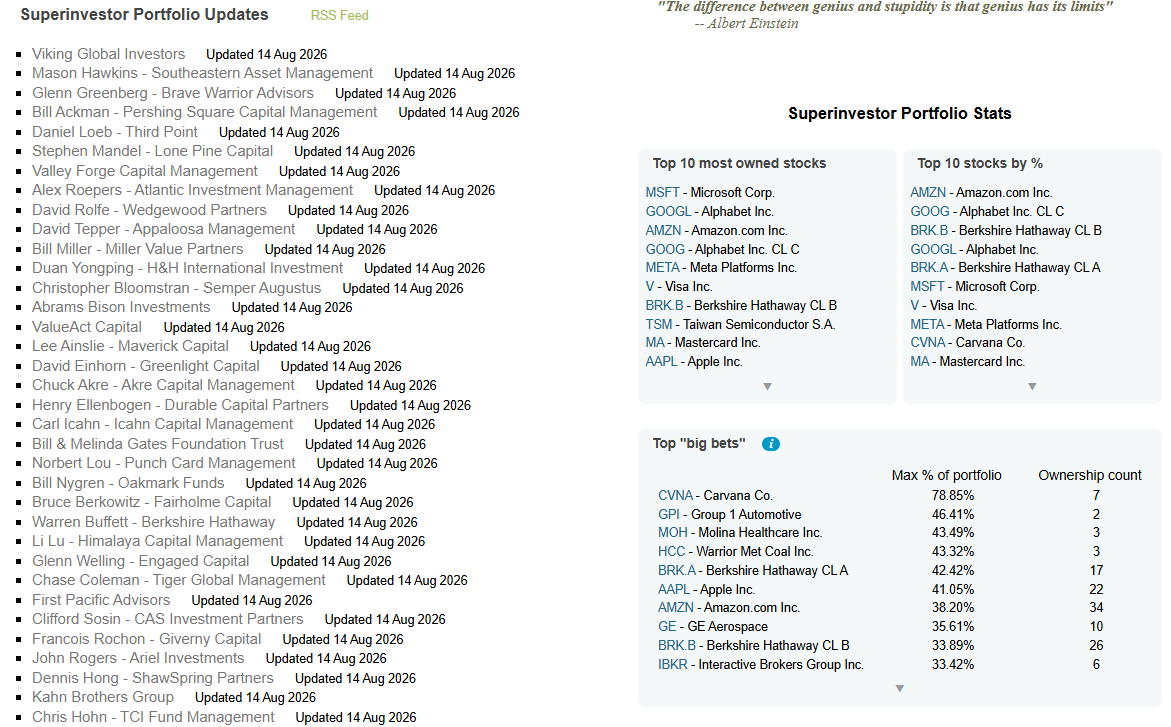Select TSM Taiwan Semiconductor ticker
Viewport: 1171px width, 727px height.
(659, 324)
